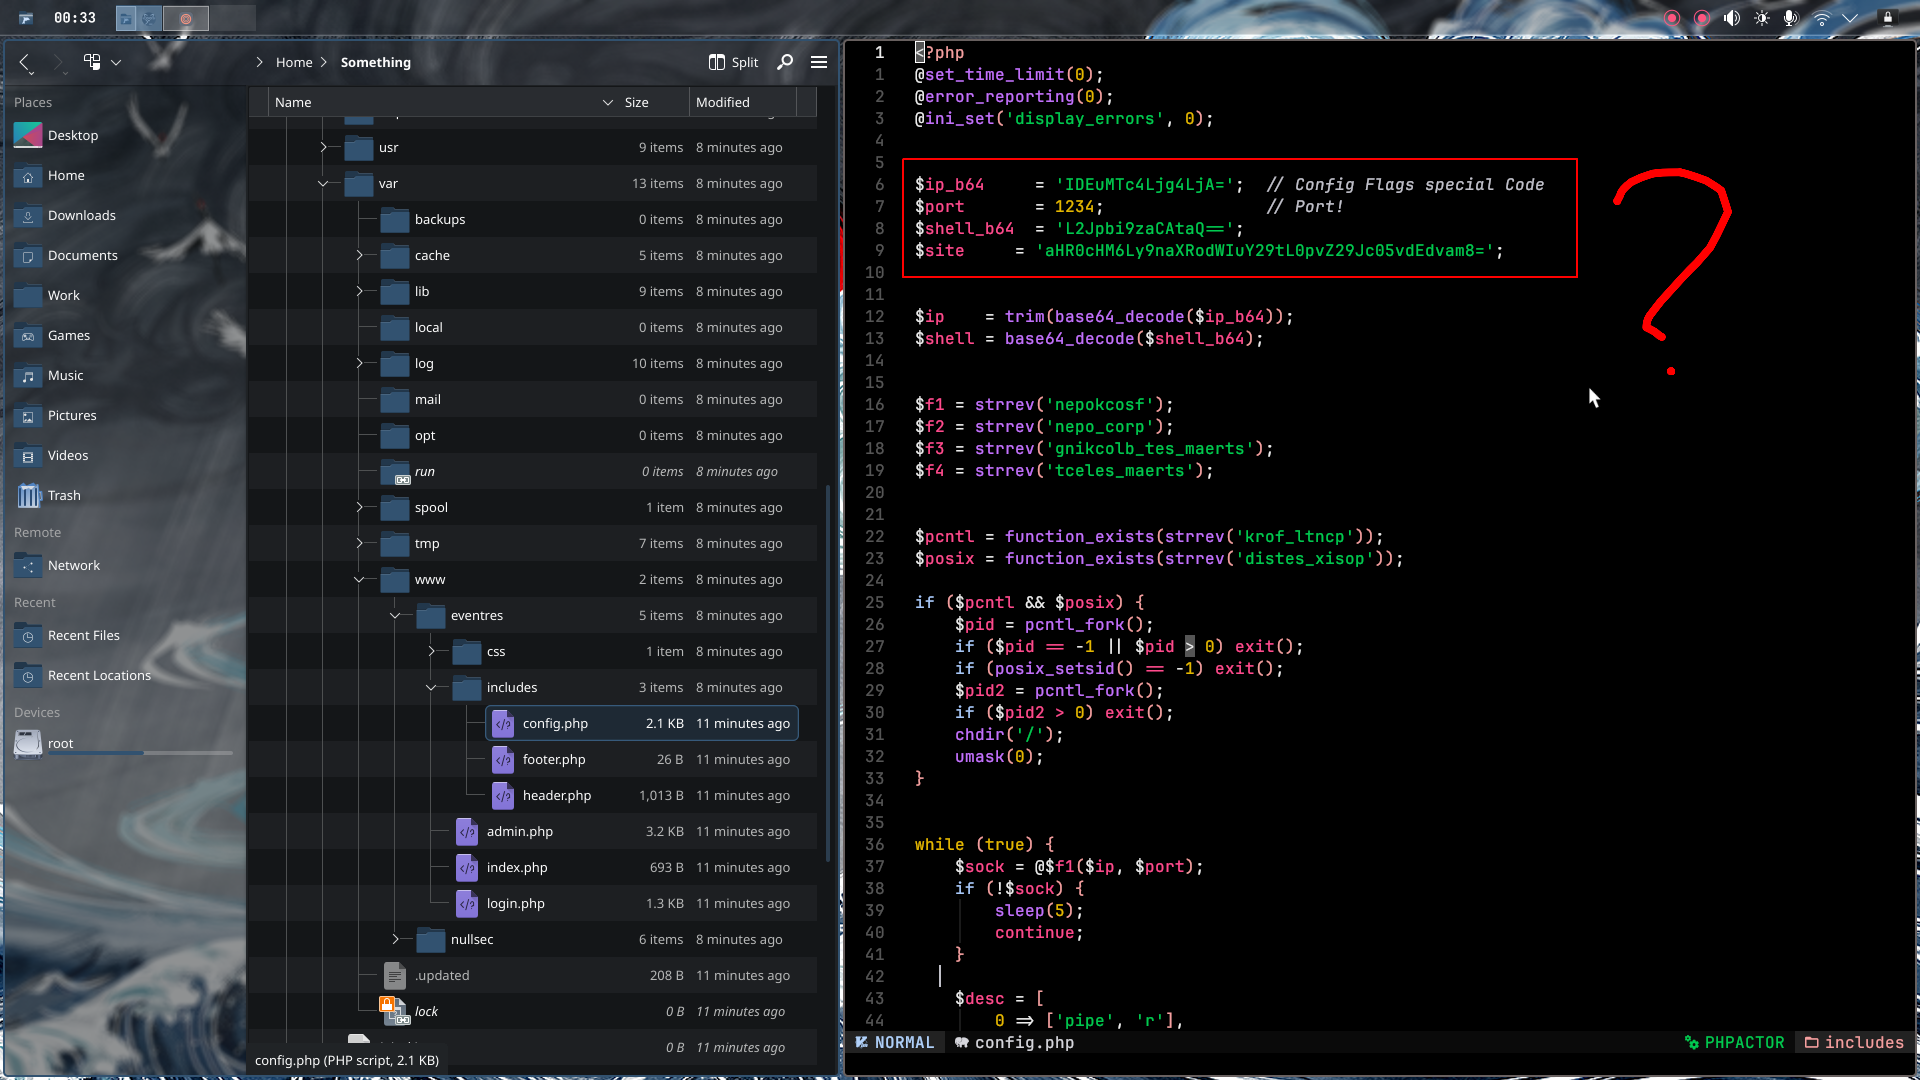
Task: Click the Dolphin icon in the taskbar
Action: 126,17
